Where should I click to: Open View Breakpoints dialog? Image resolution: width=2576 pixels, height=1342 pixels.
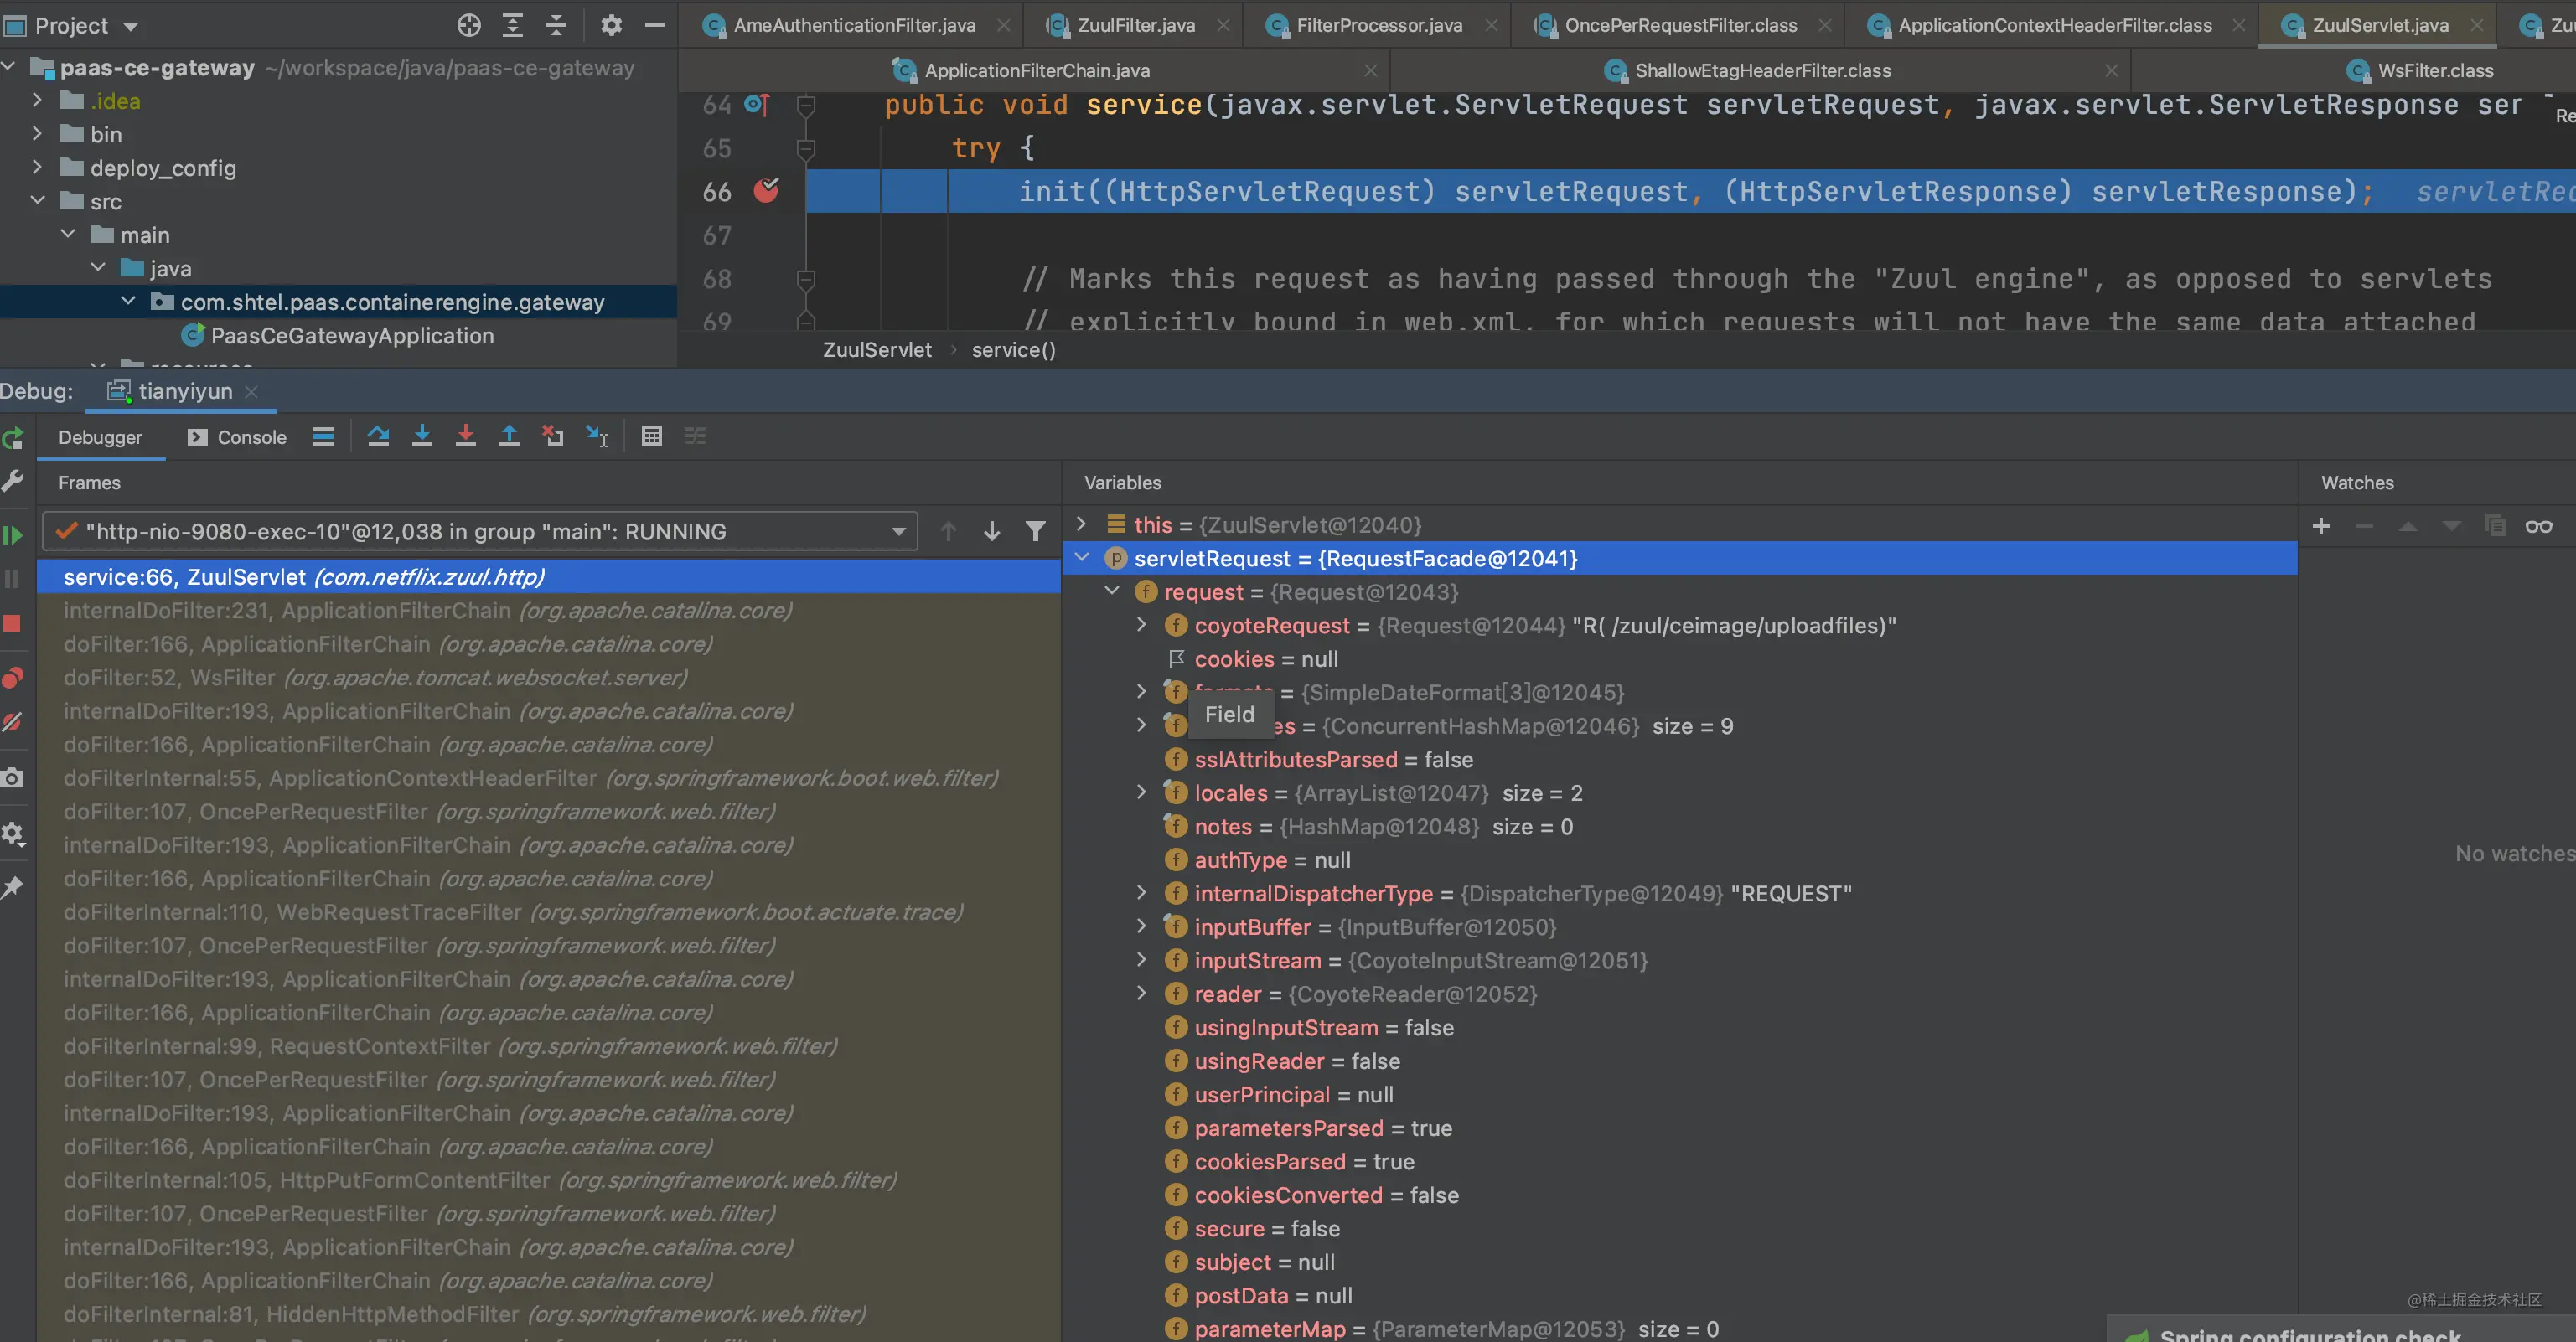[13, 678]
